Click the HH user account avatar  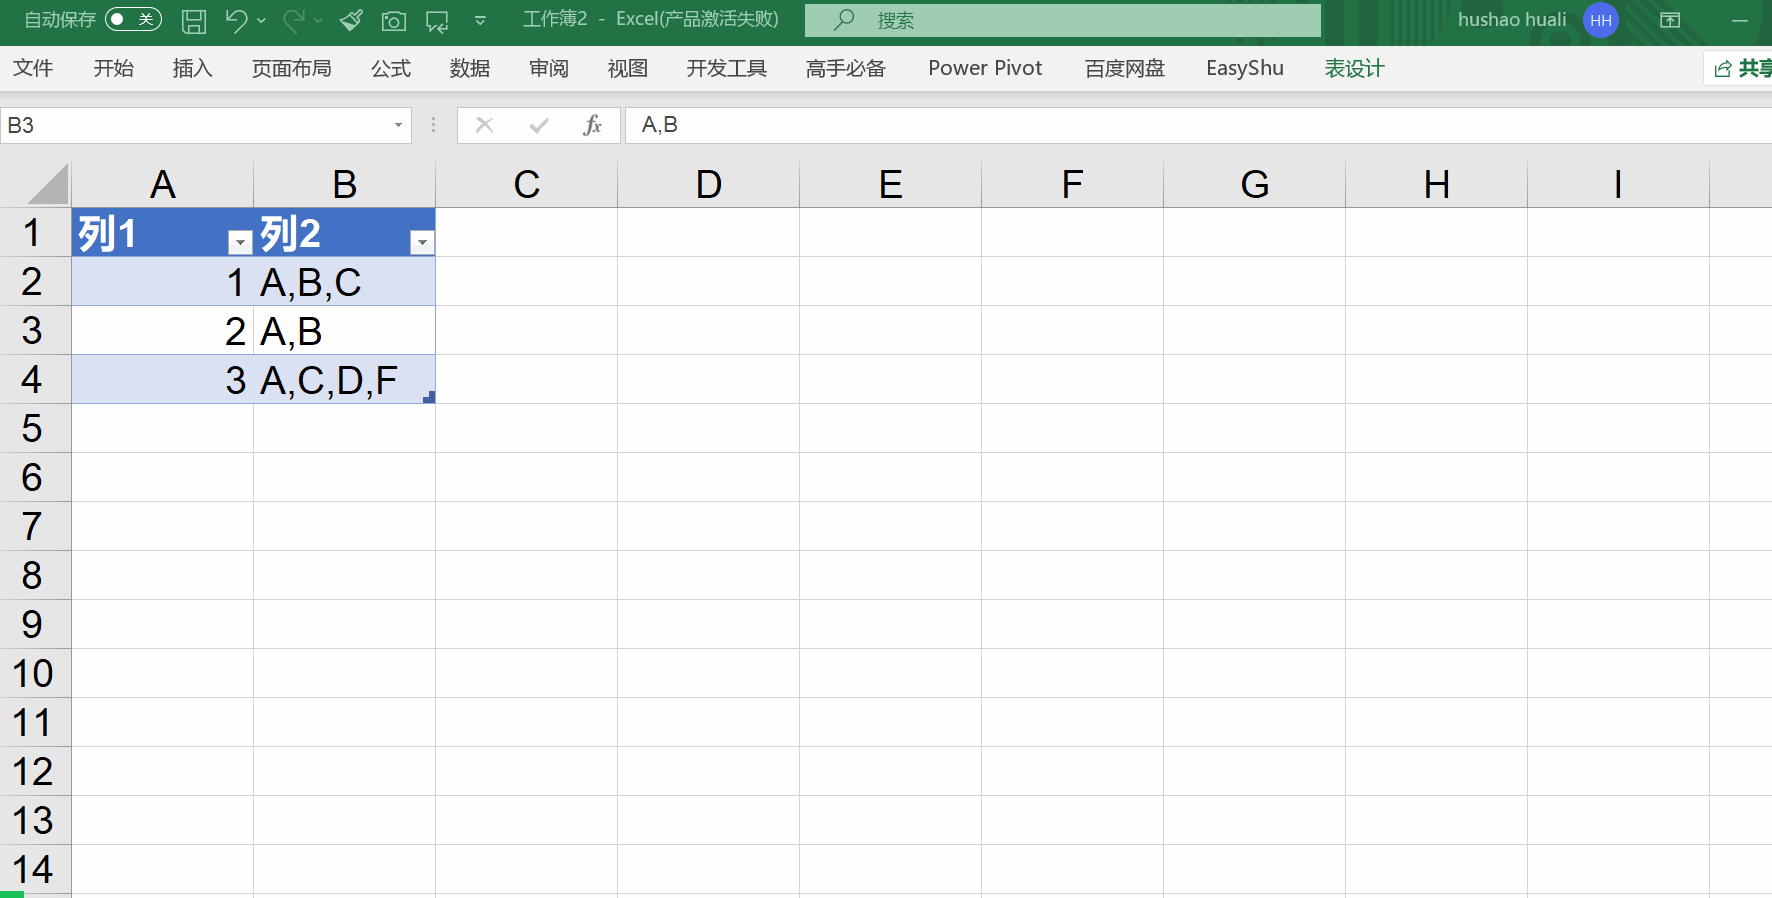(x=1601, y=20)
